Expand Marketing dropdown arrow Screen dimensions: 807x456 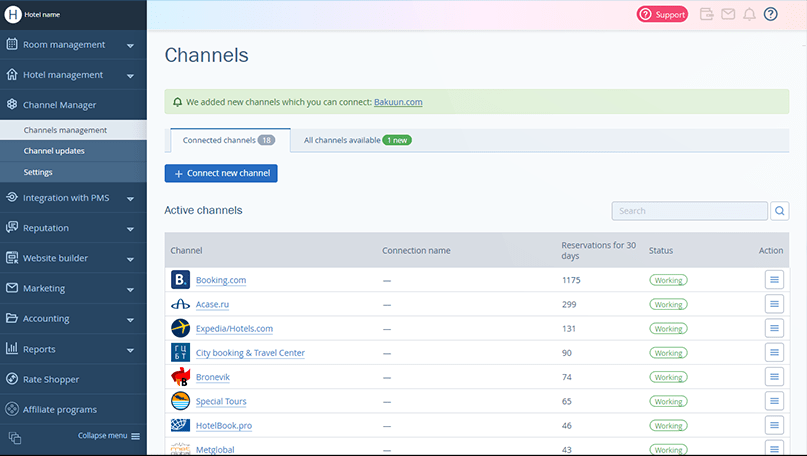click(130, 290)
